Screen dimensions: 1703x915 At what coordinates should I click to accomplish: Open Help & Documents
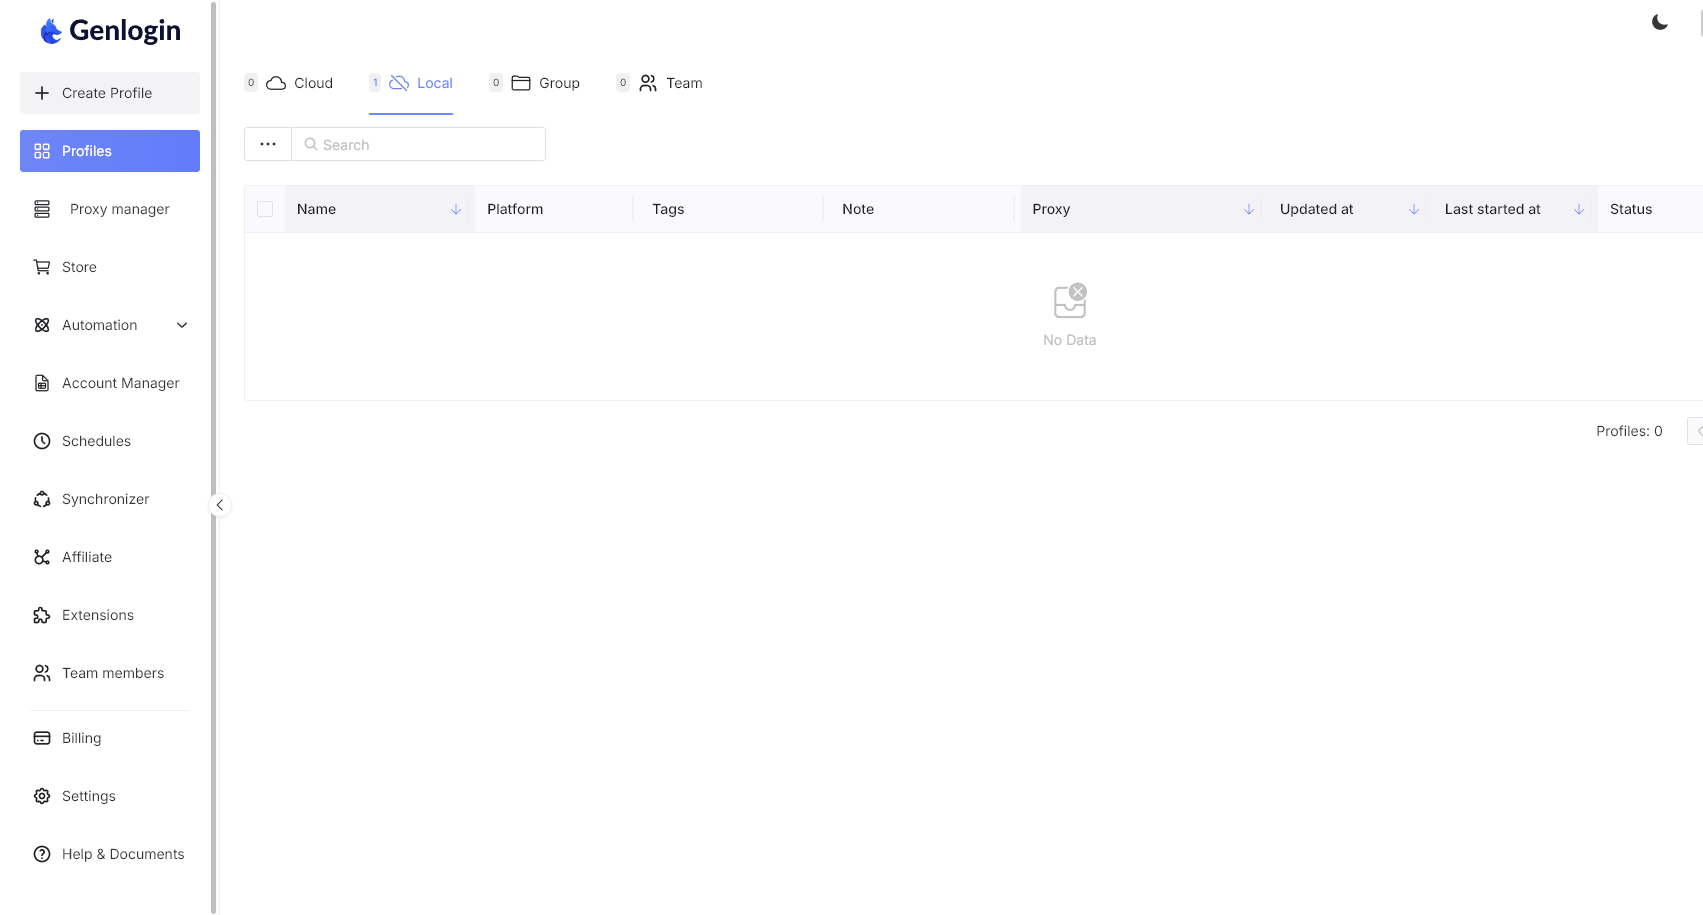(110, 854)
